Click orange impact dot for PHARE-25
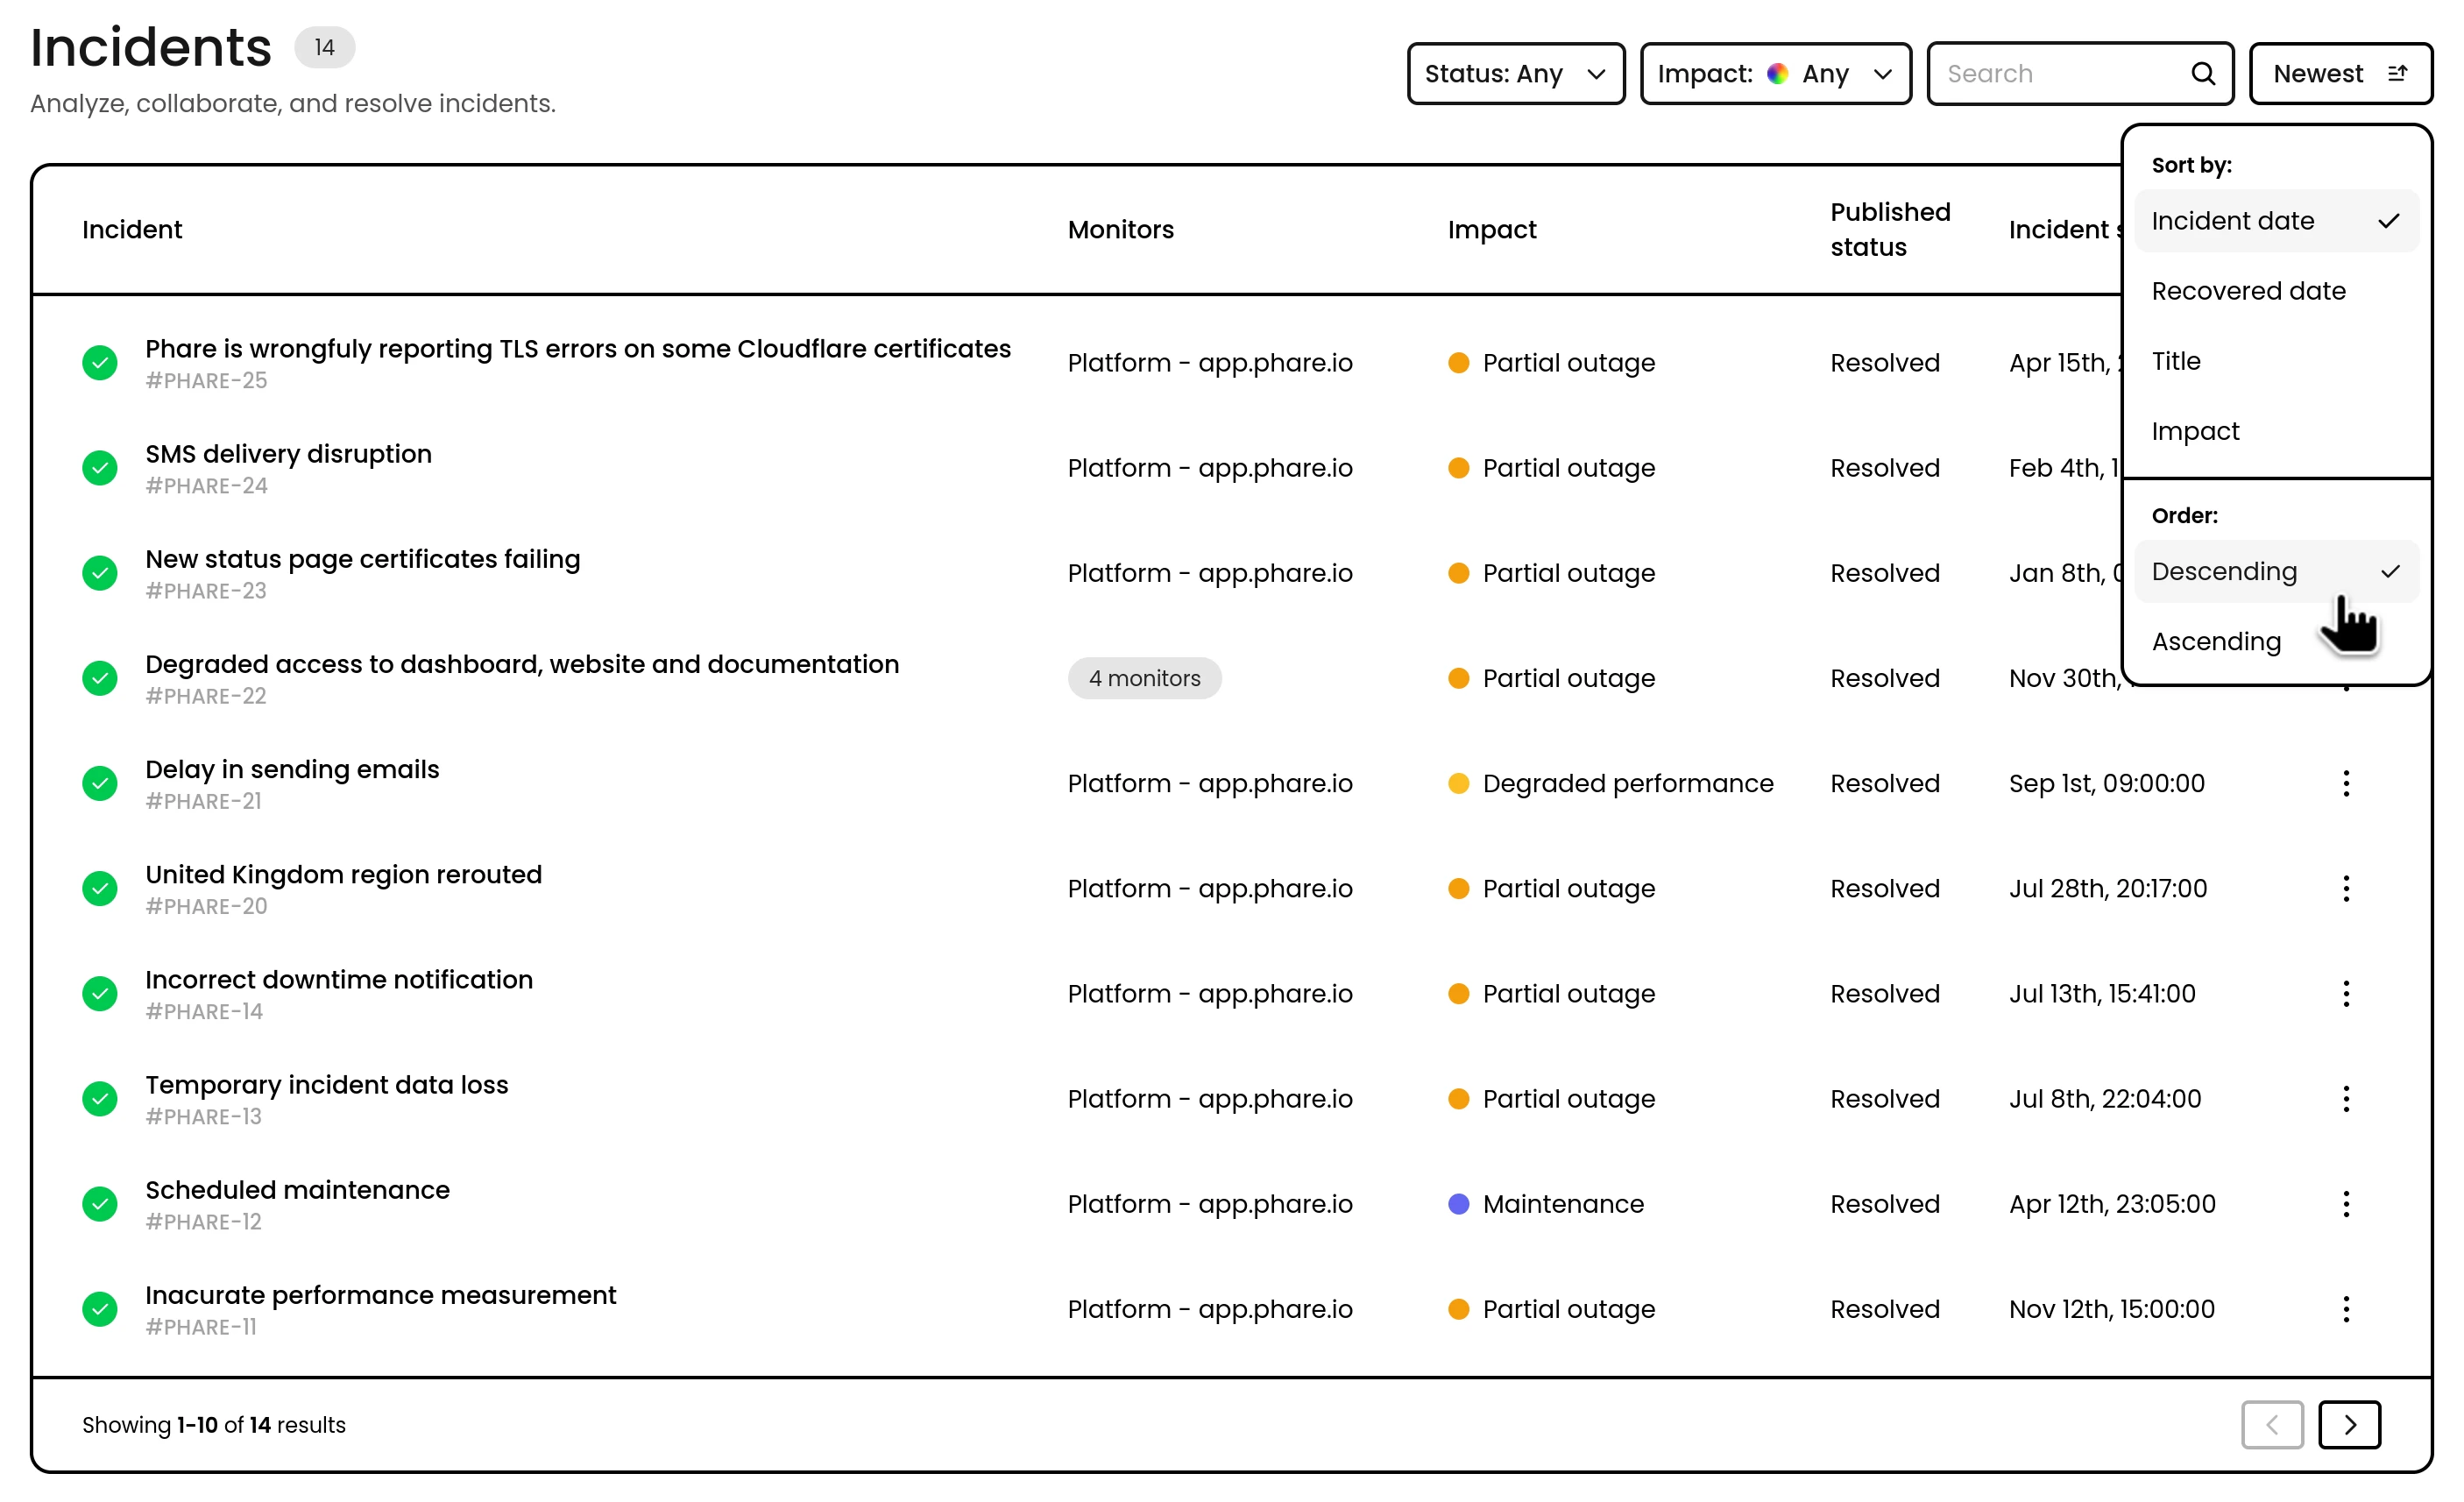 [x=1458, y=363]
